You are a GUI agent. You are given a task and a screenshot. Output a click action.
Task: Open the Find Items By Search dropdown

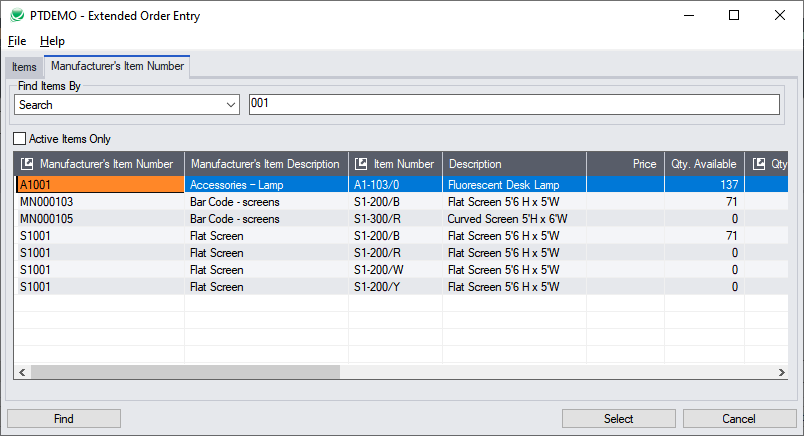[x=127, y=105]
